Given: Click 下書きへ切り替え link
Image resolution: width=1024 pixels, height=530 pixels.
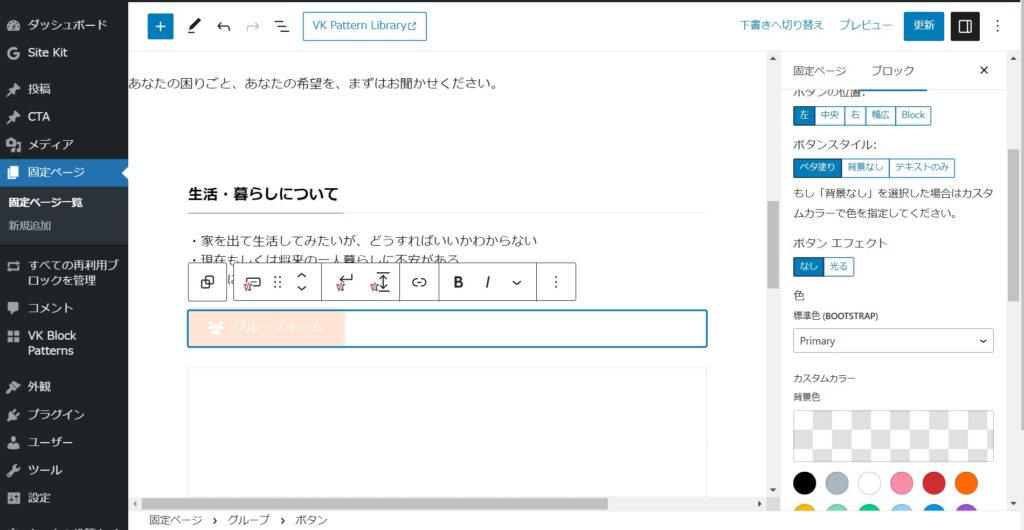Looking at the screenshot, I should 782,25.
